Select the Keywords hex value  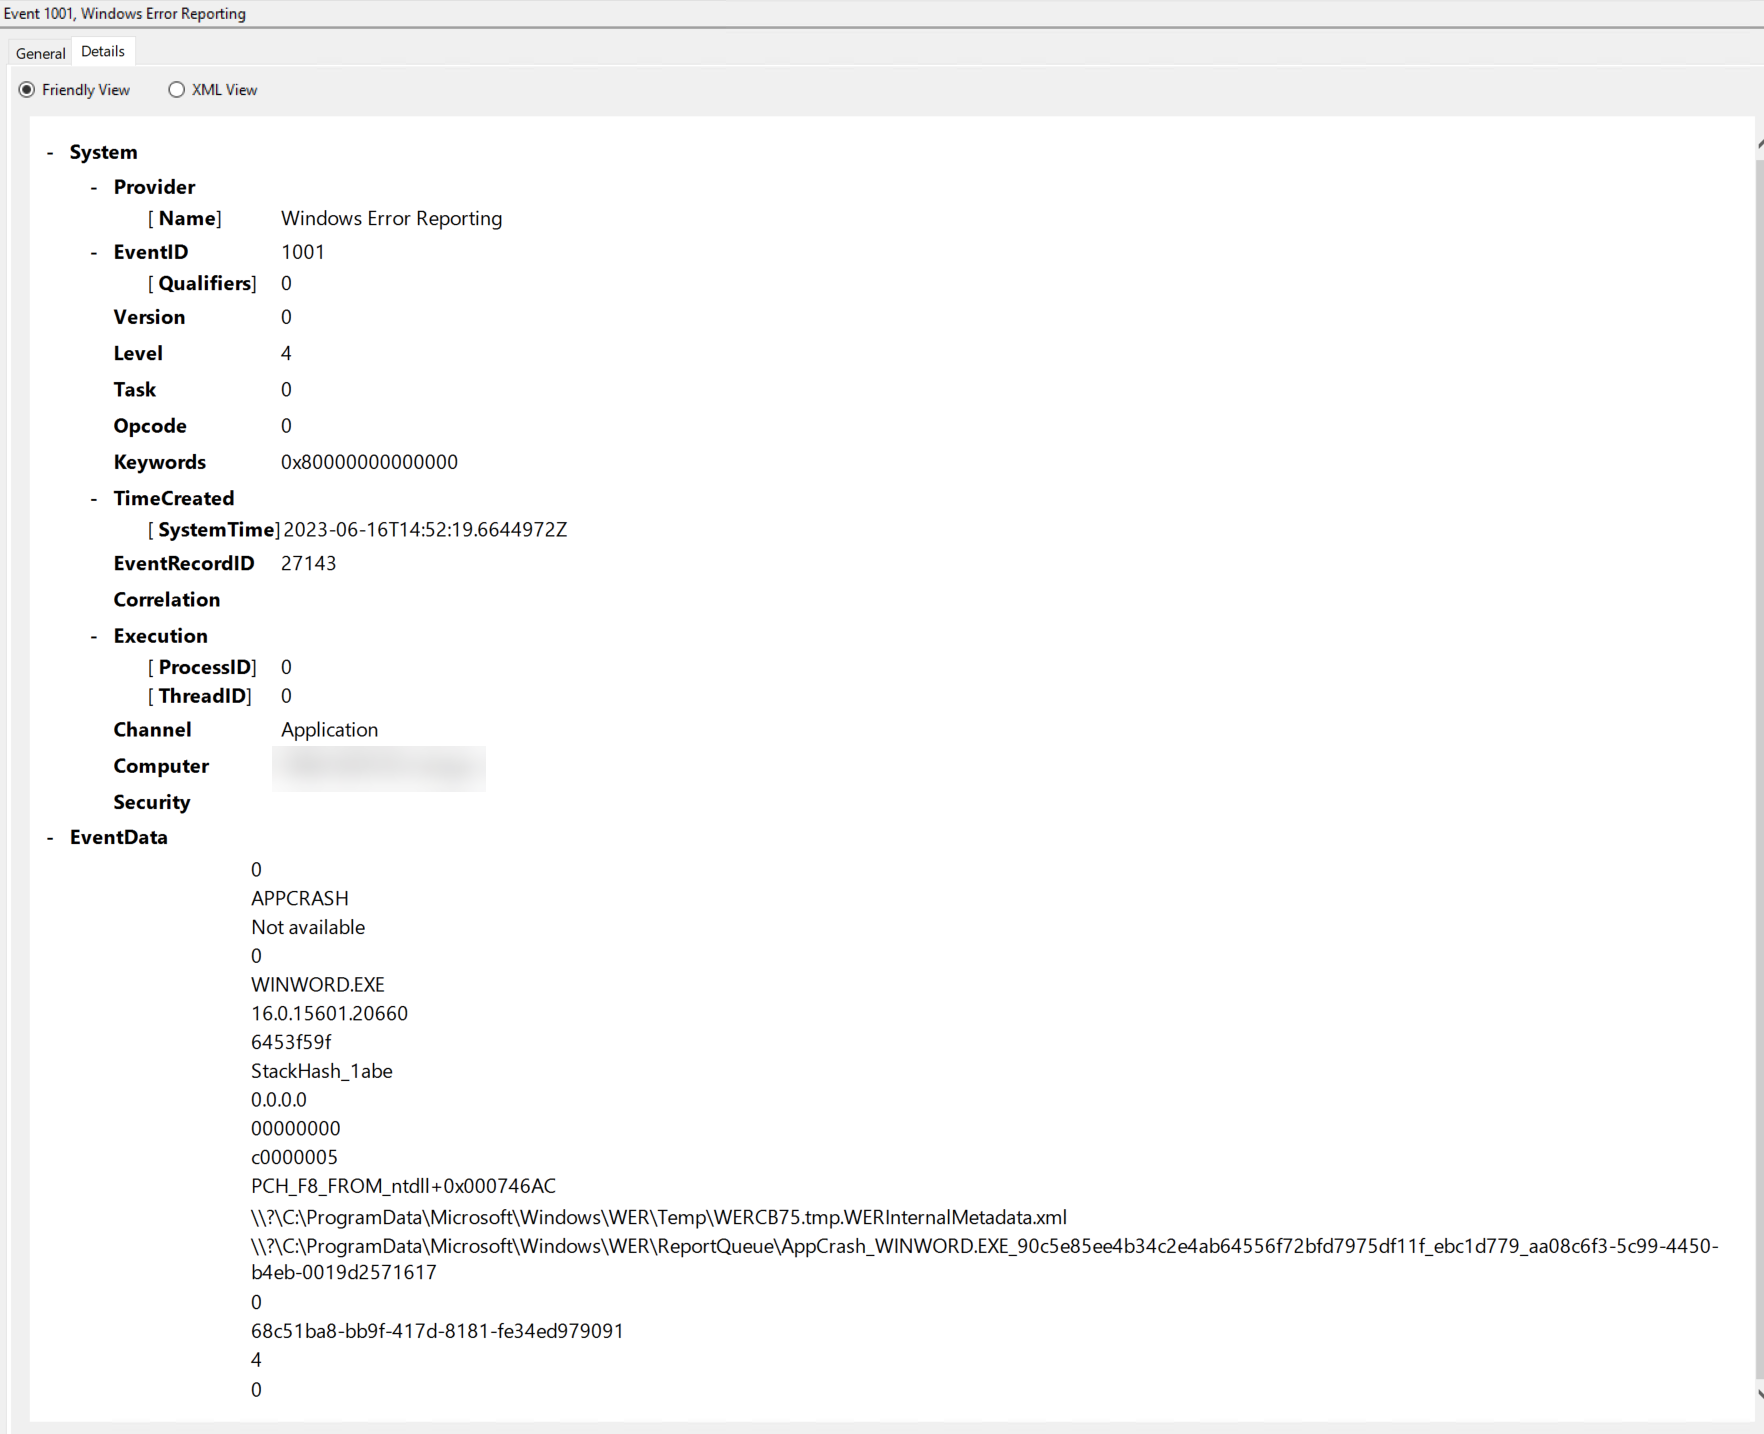click(369, 461)
